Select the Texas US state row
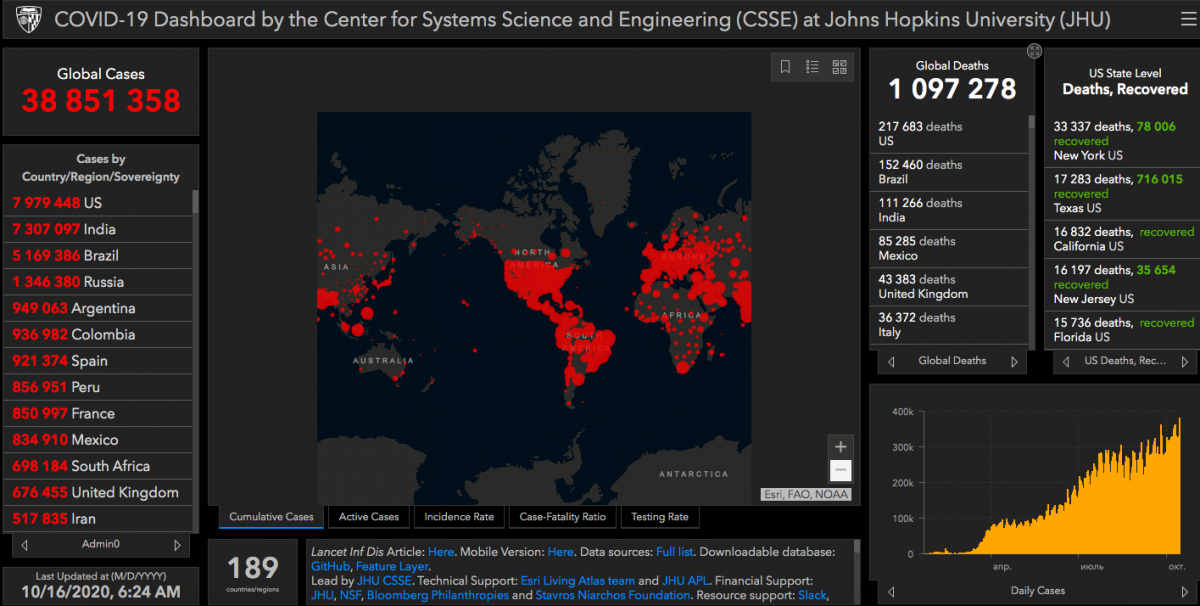 coord(1124,193)
